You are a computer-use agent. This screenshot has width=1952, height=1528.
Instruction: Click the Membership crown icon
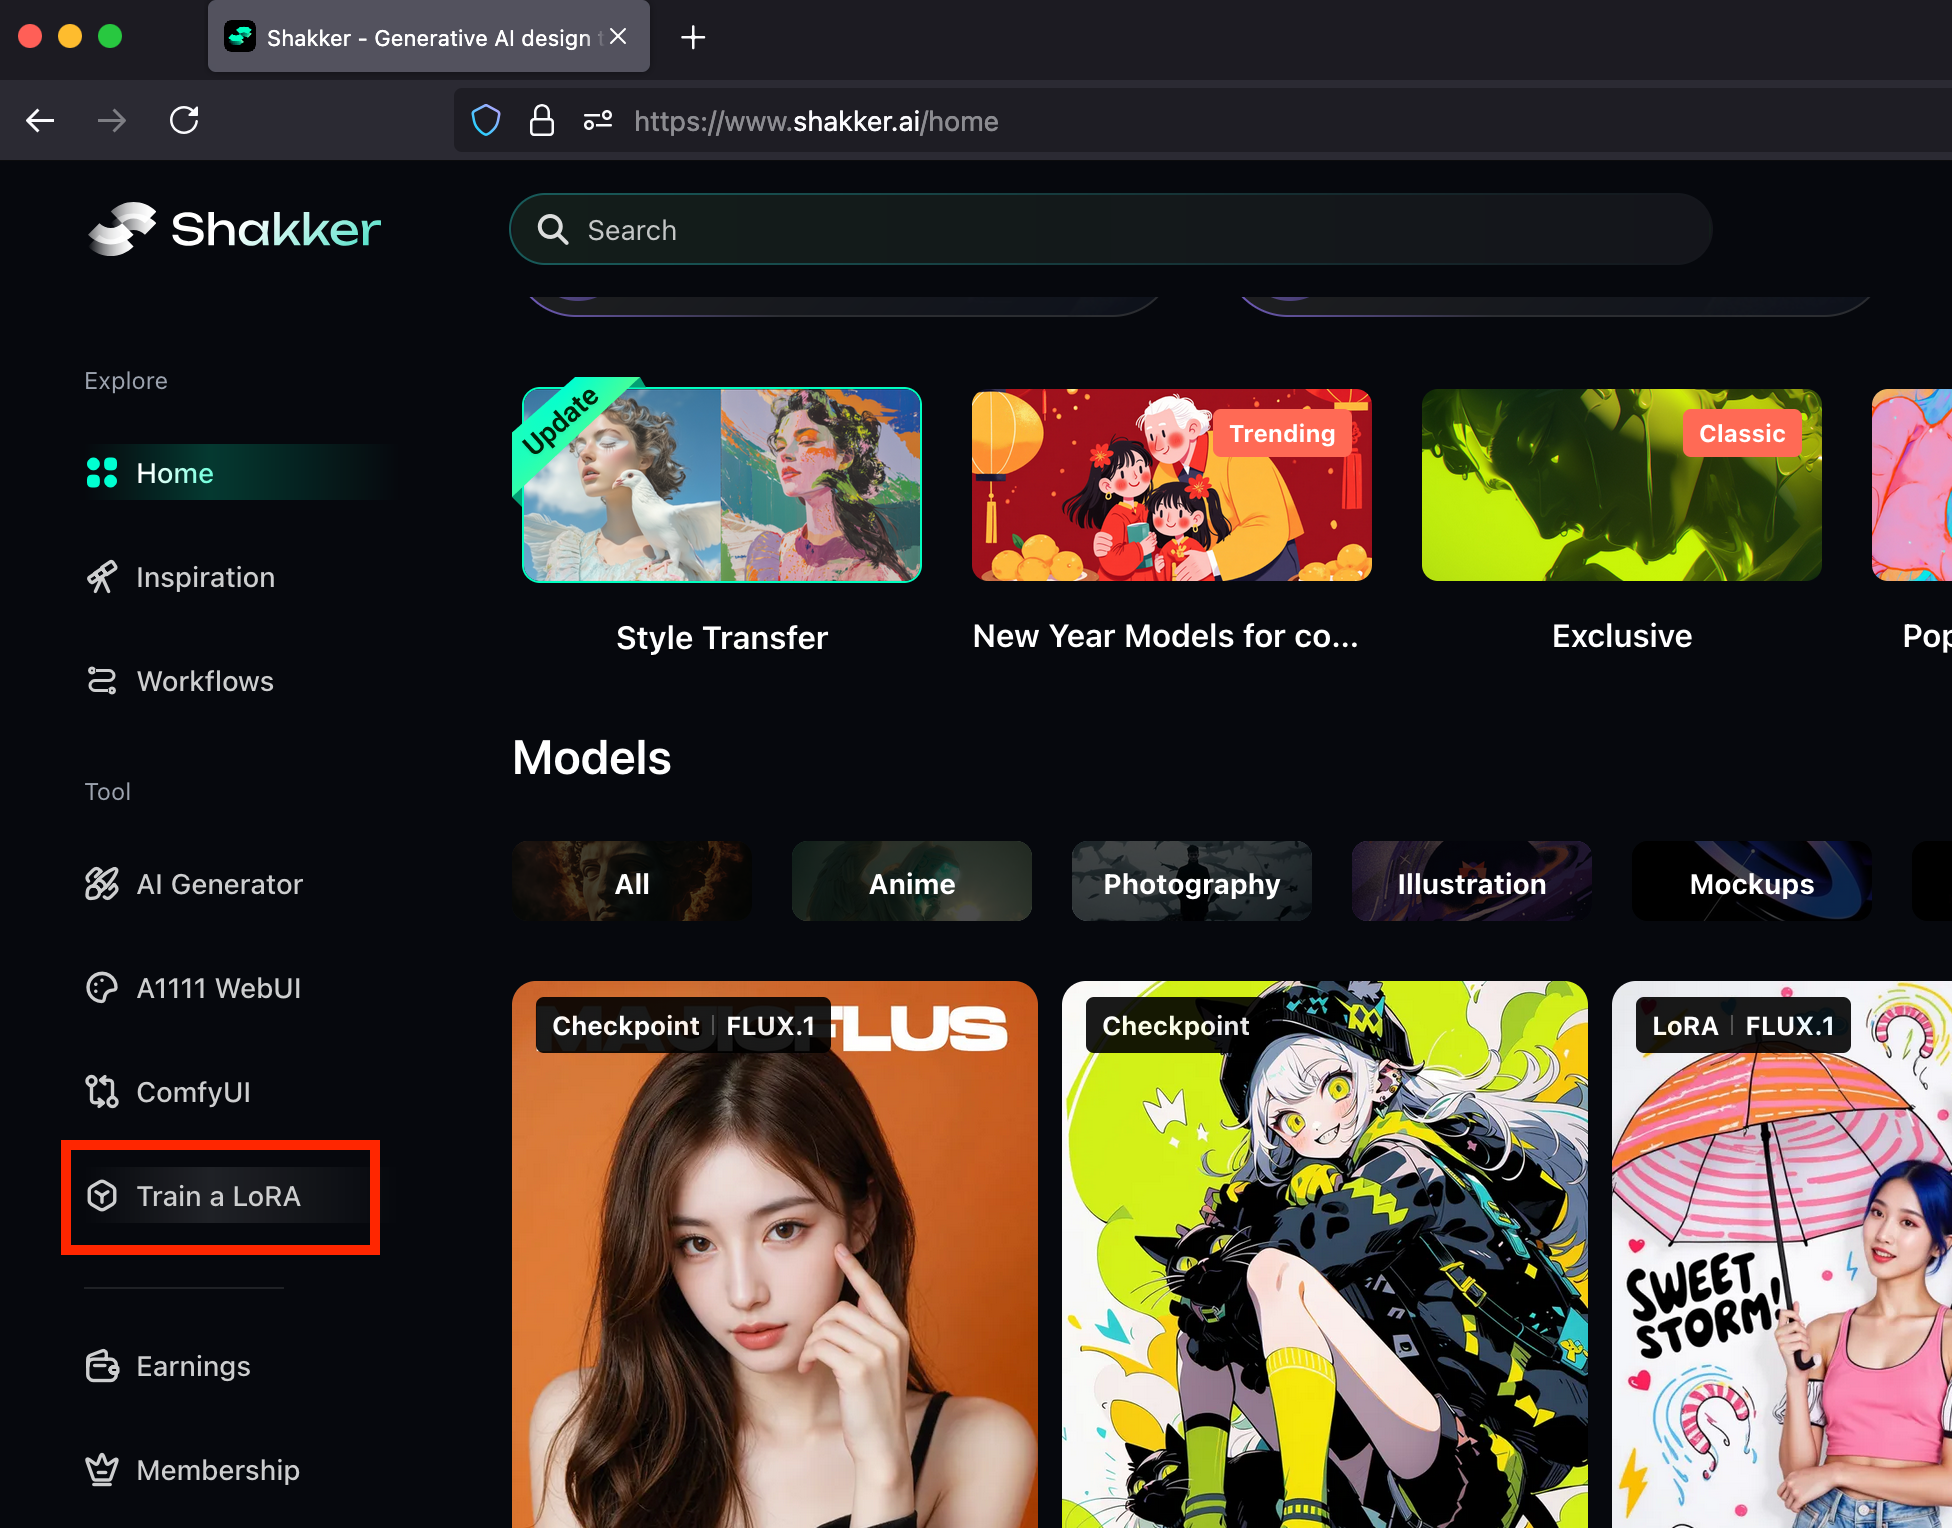click(102, 1470)
